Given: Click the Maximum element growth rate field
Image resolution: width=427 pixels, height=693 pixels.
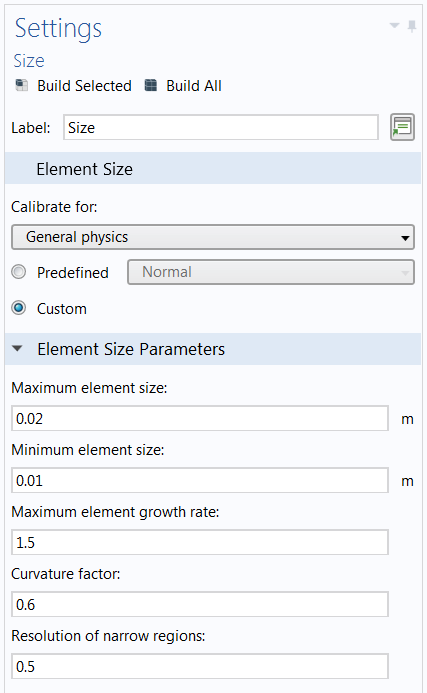Looking at the screenshot, I should tap(200, 542).
